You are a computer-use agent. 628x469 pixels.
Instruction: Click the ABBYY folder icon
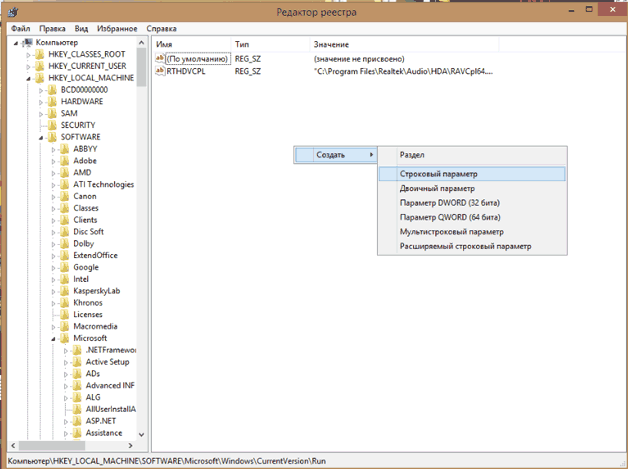pyautogui.click(x=64, y=149)
